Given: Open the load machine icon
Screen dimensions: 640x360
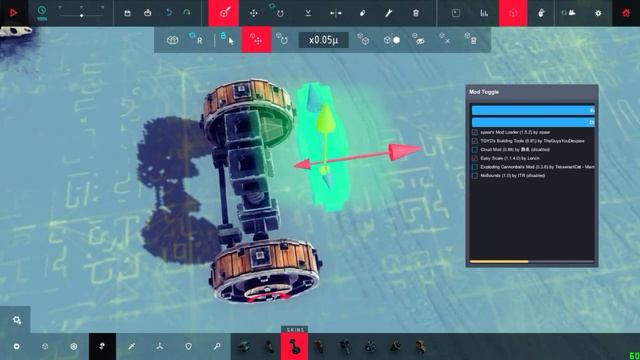Looking at the screenshot, I should pyautogui.click(x=147, y=13).
